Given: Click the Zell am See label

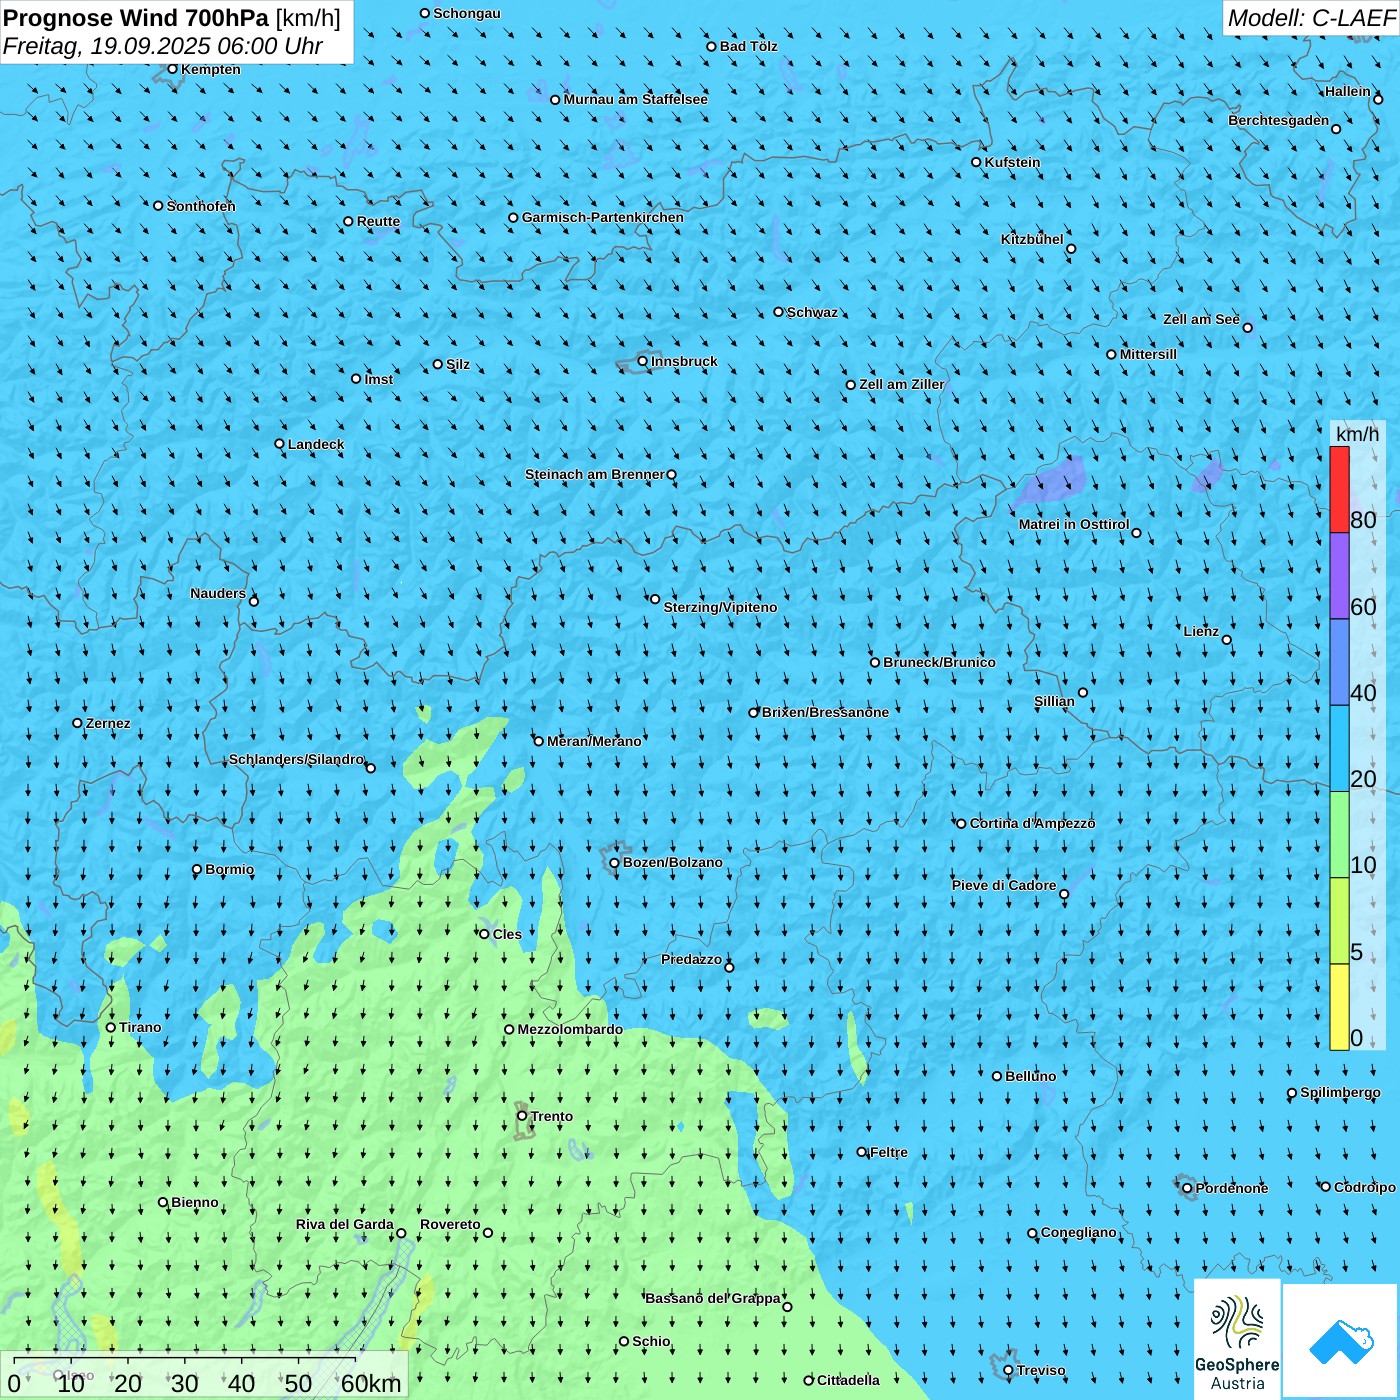Looking at the screenshot, I should 1201,319.
